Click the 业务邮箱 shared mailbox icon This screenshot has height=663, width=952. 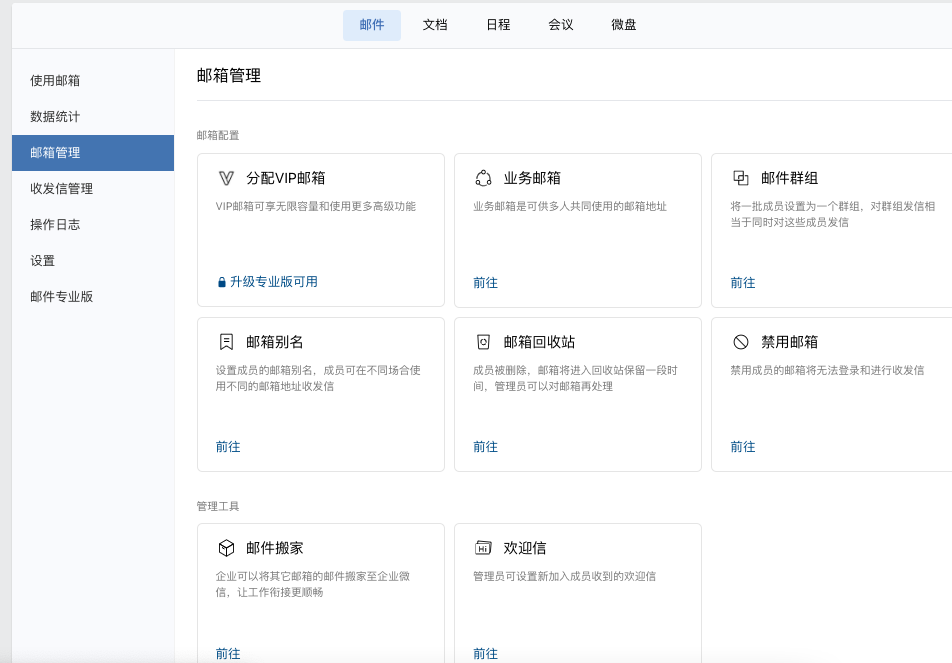(x=483, y=178)
